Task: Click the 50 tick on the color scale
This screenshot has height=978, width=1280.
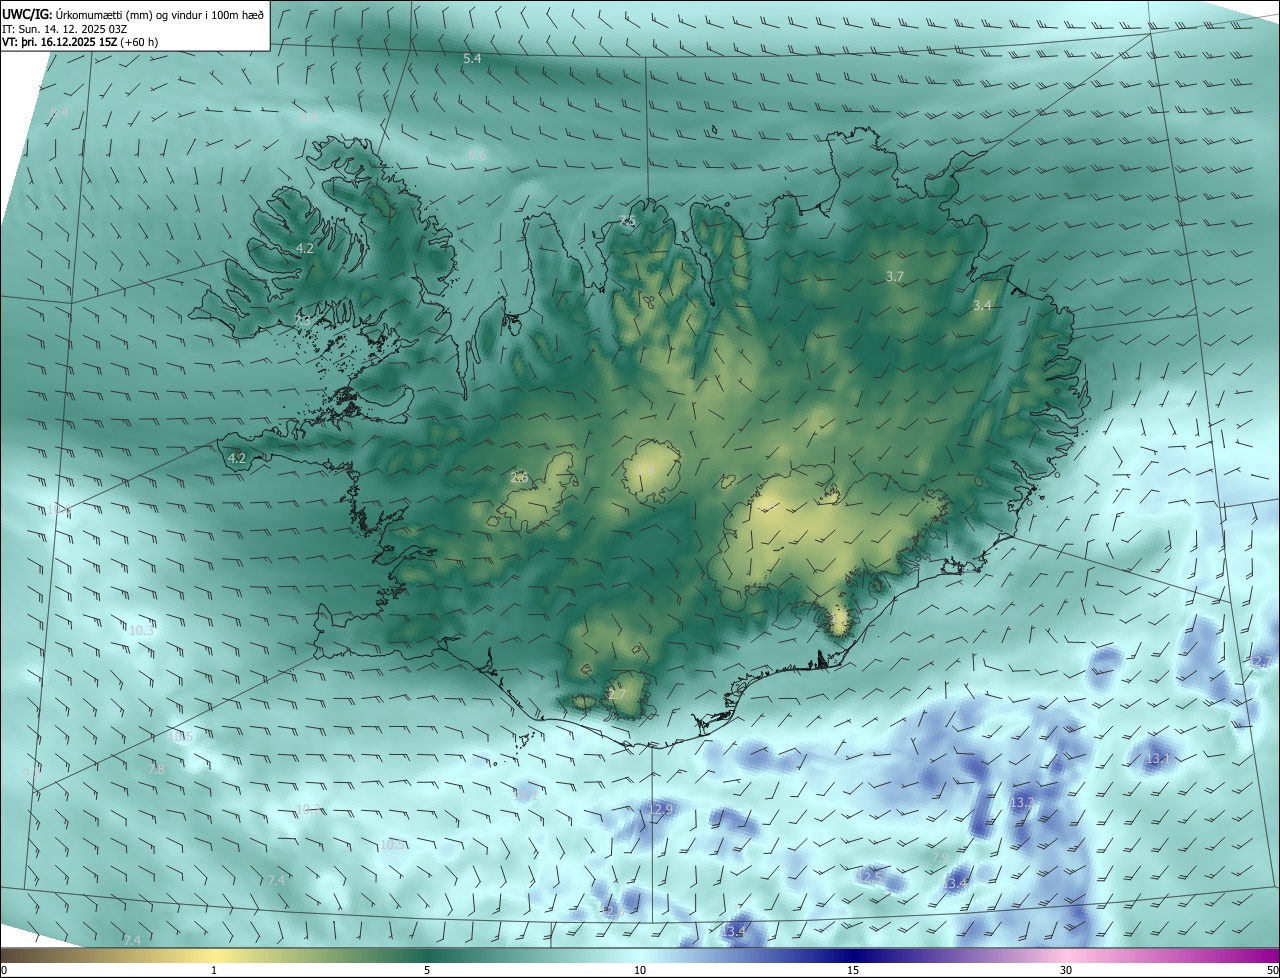Action: pos(1271,970)
